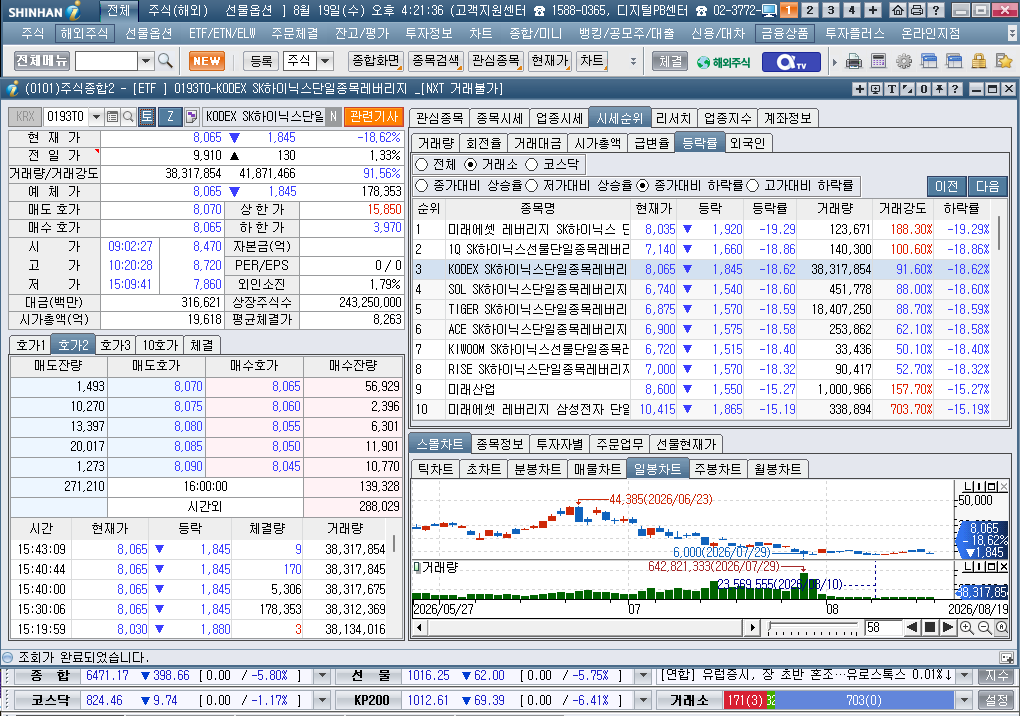1020x716 pixels.
Task: Switch to the 호가1 tab
Action: tap(31, 345)
